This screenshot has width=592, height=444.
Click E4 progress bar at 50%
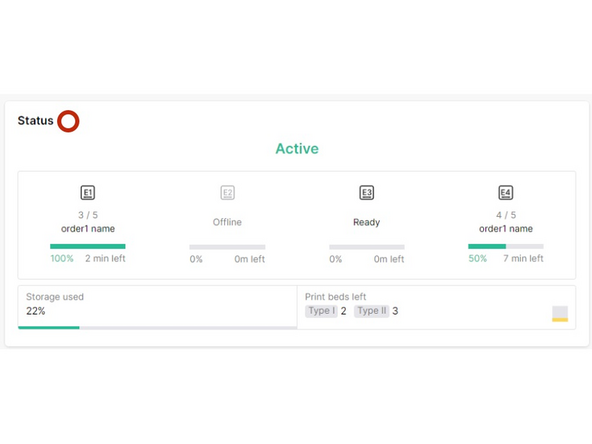[506, 247]
